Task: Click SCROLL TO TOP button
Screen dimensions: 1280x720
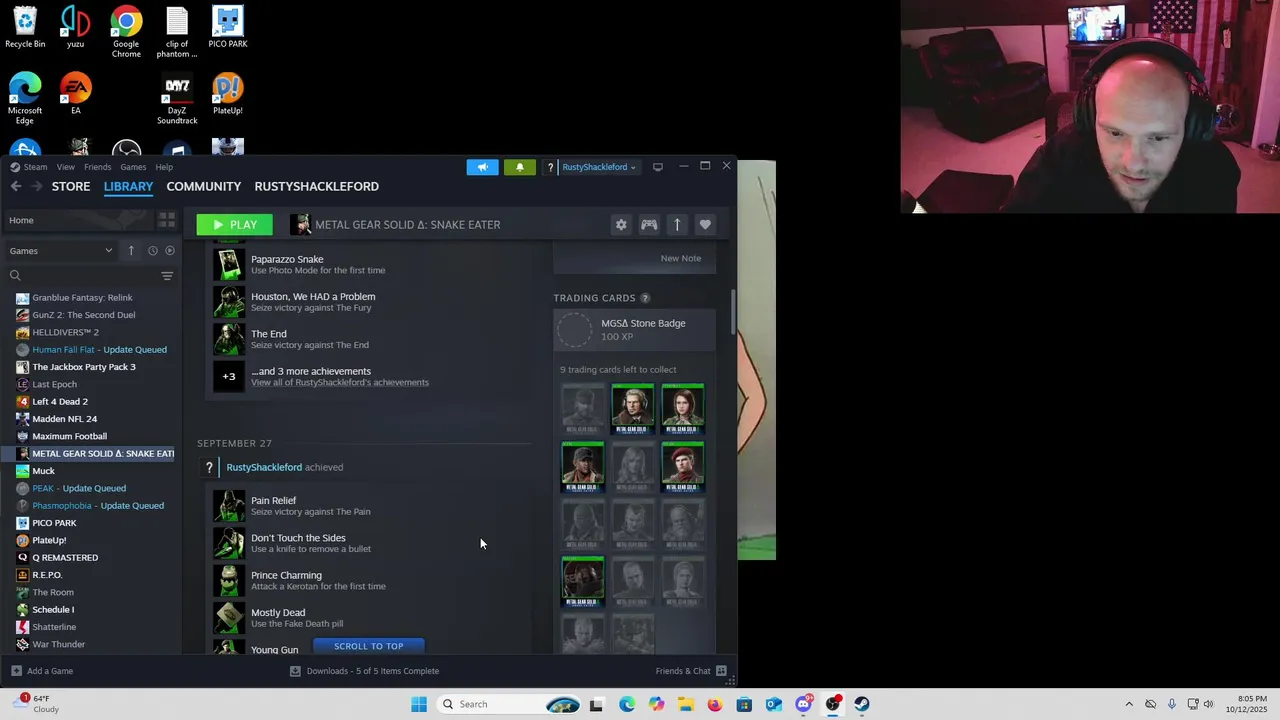Action: tap(369, 646)
